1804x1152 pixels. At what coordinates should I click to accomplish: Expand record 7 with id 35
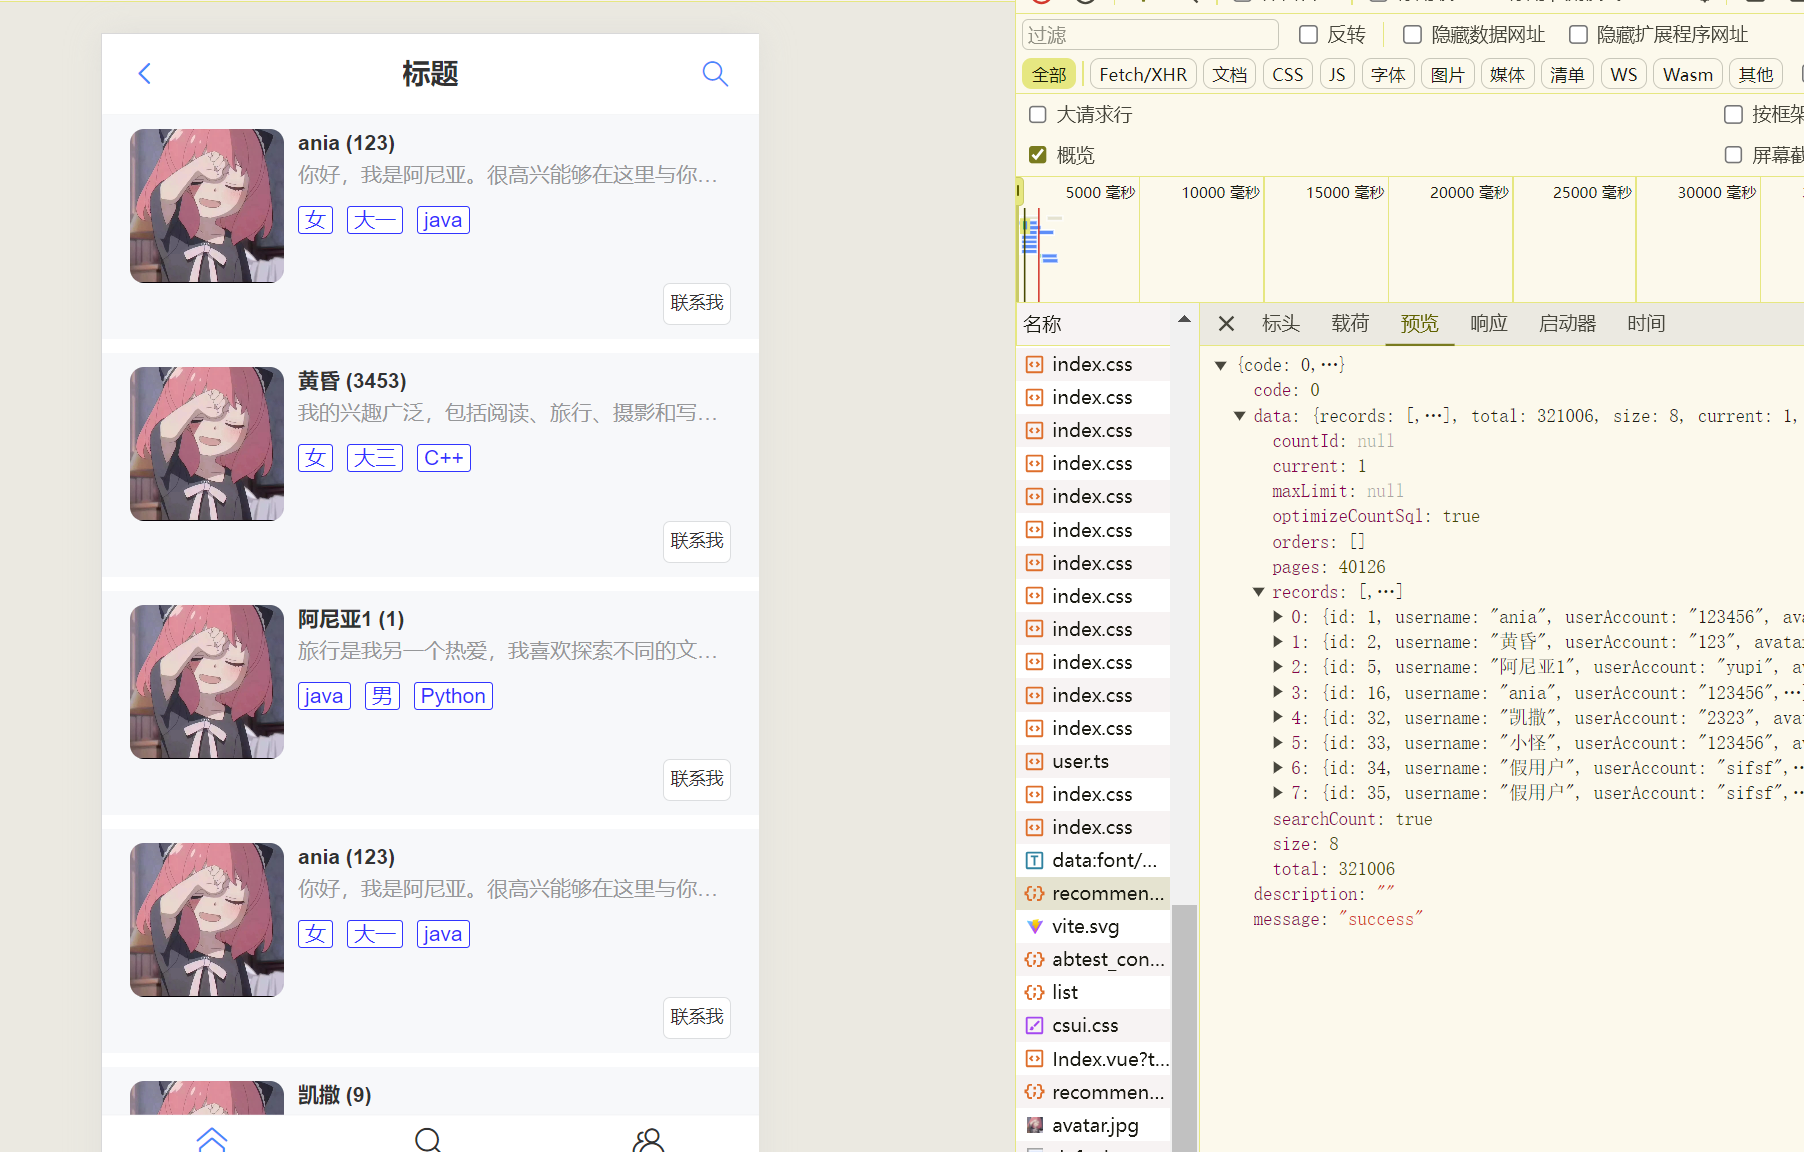click(1278, 793)
